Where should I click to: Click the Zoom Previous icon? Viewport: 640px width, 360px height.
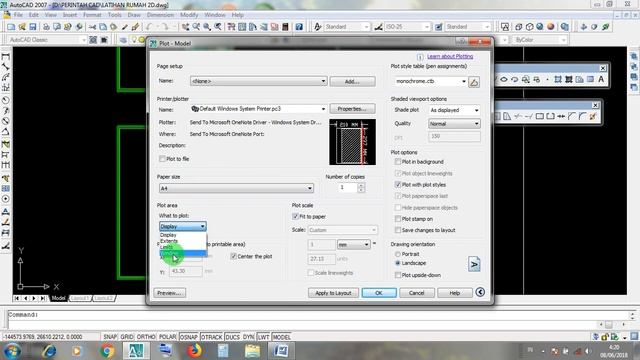[218, 27]
